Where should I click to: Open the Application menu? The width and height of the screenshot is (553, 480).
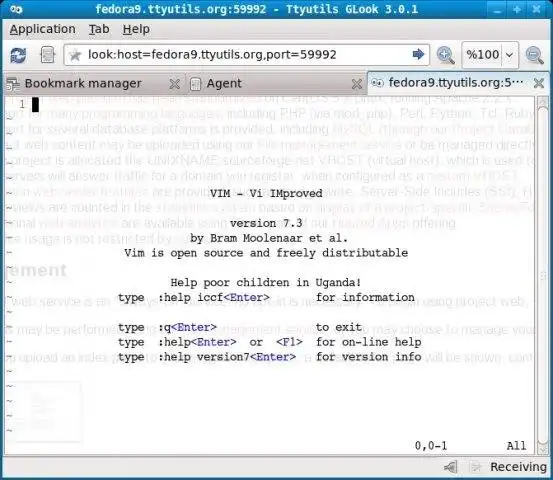tap(42, 29)
